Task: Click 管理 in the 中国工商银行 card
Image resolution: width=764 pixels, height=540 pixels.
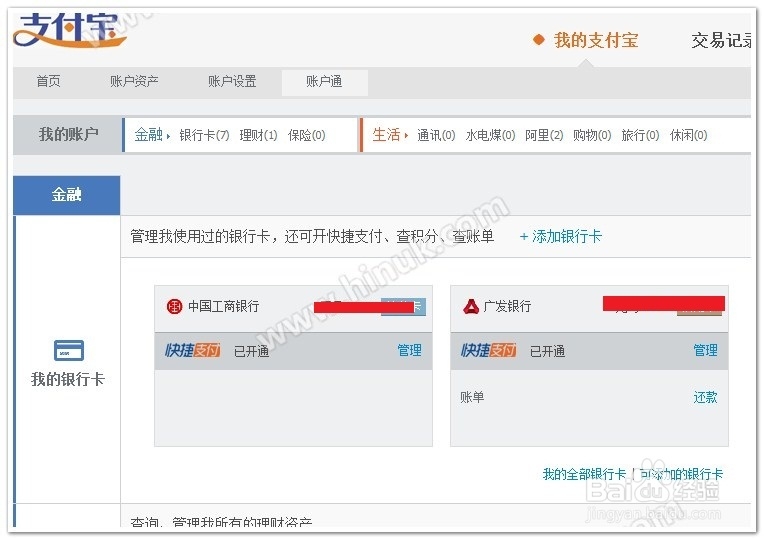Action: [409, 350]
